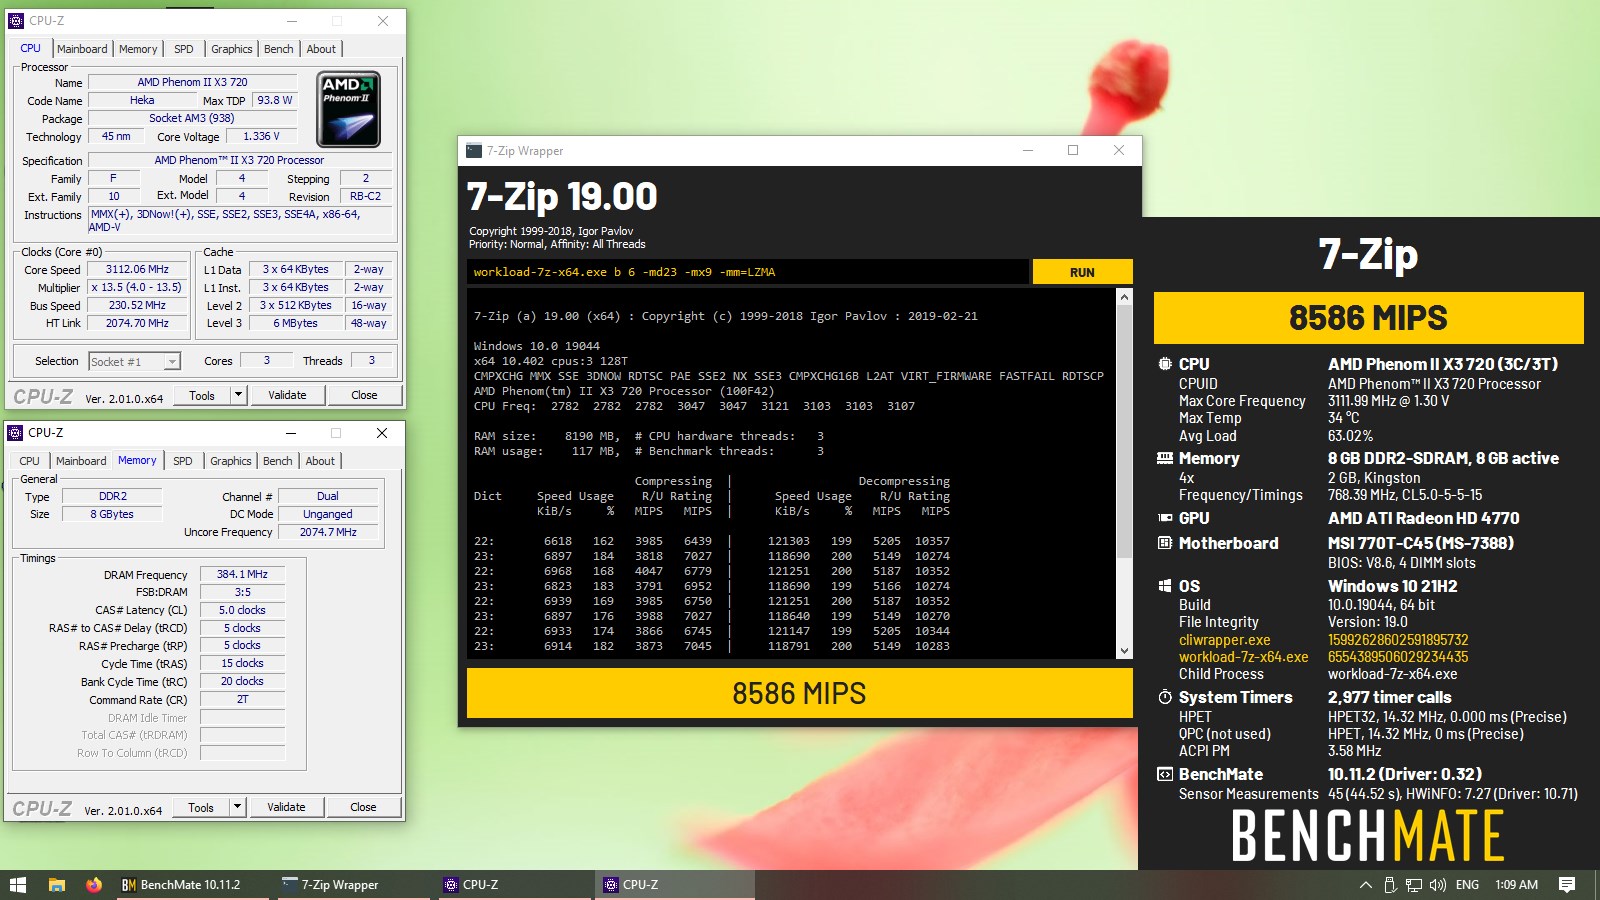
Task: Click the 7-Zip command line input field
Action: pos(748,272)
